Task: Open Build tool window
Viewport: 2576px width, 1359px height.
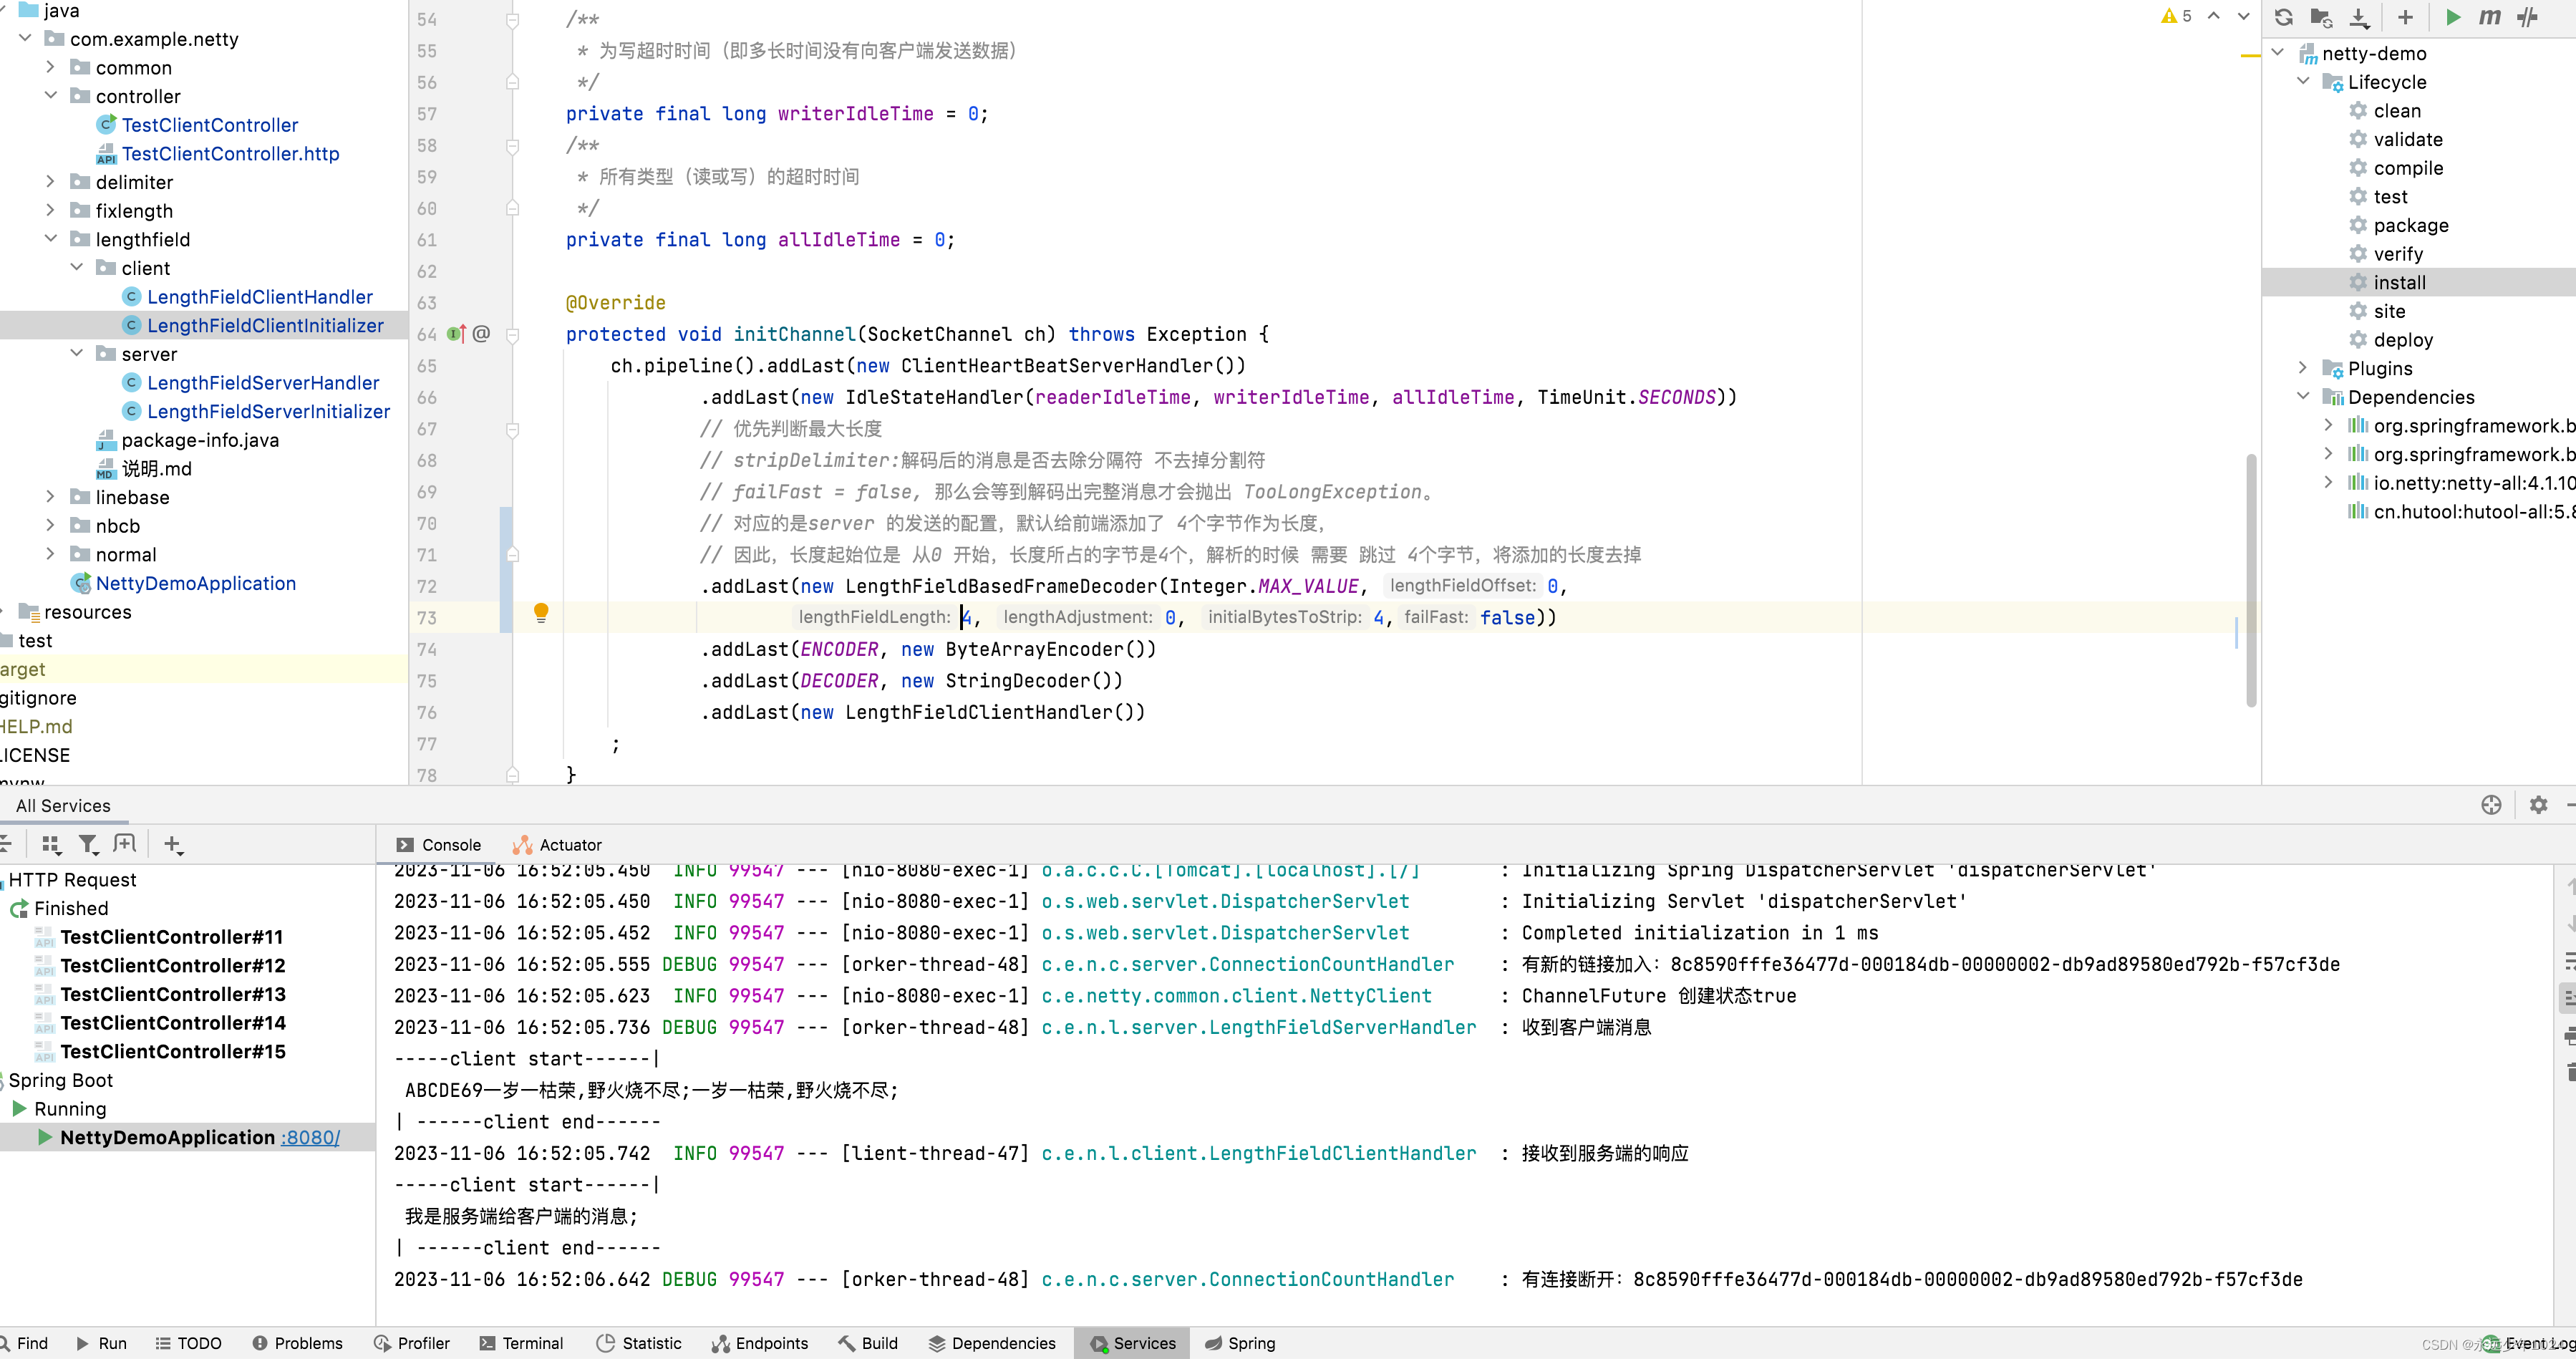Action: [x=868, y=1343]
